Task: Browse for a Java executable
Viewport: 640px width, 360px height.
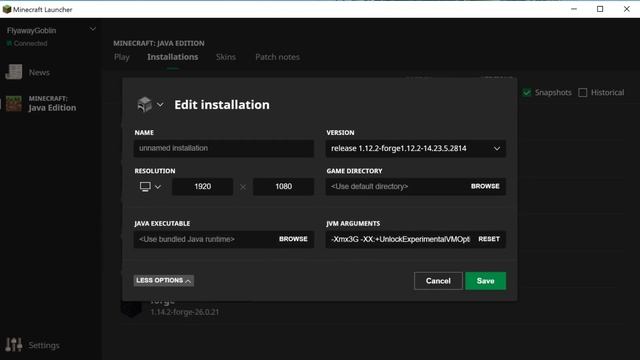Action: click(293, 239)
